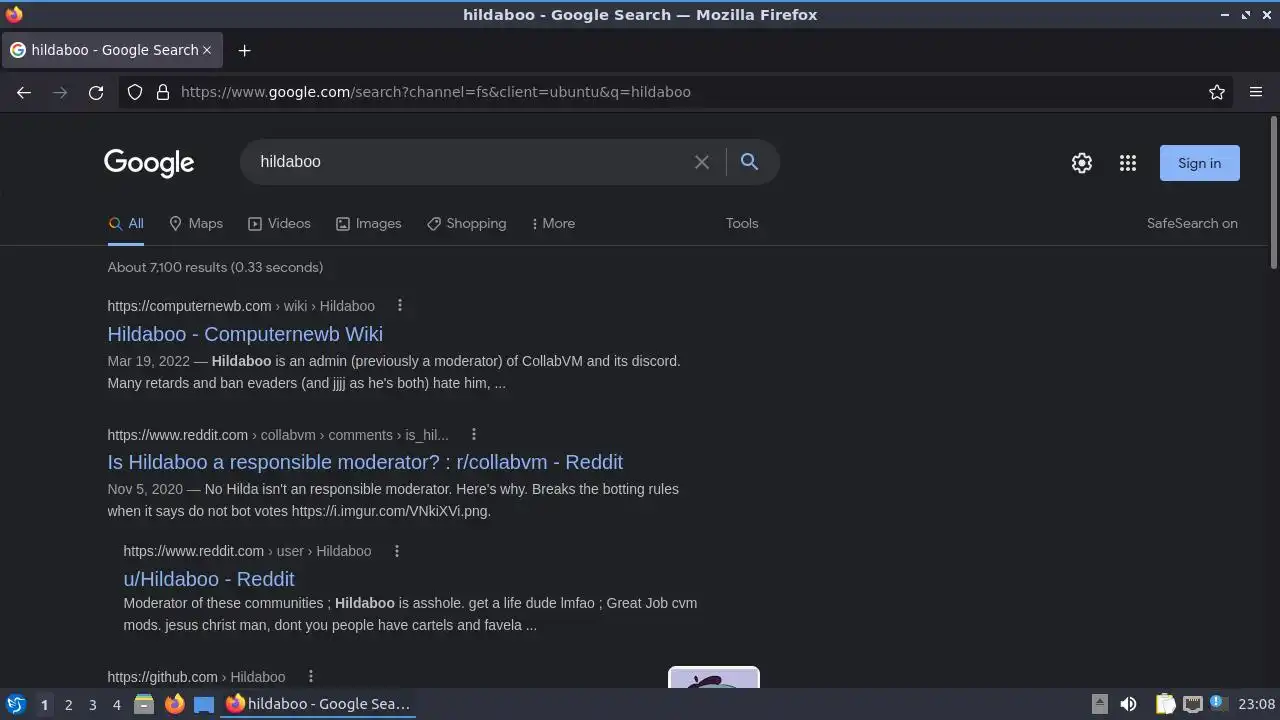Launch the file manager from the taskbar
The image size is (1280, 720).
pos(144,704)
